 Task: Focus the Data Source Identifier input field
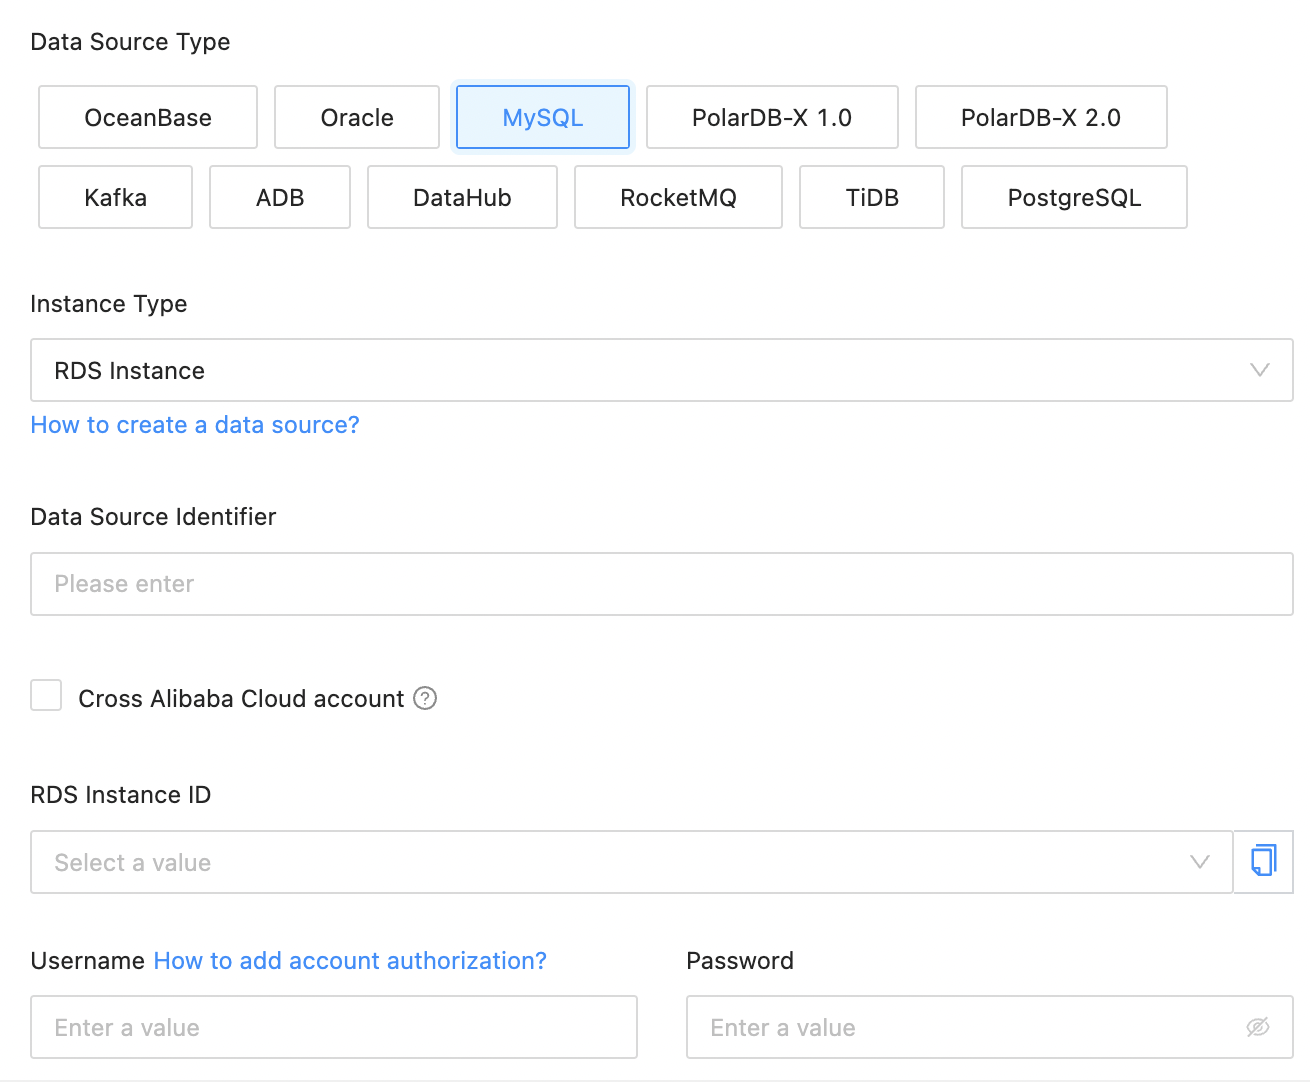[x=661, y=584]
